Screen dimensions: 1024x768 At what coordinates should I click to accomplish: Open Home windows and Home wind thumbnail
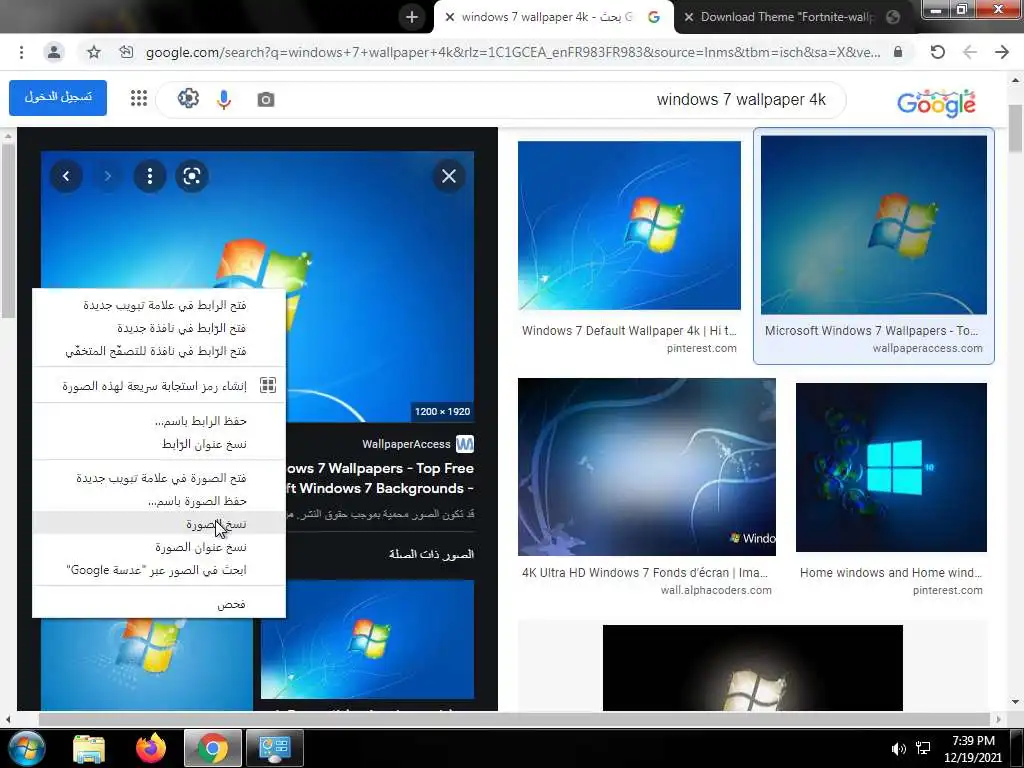click(891, 467)
